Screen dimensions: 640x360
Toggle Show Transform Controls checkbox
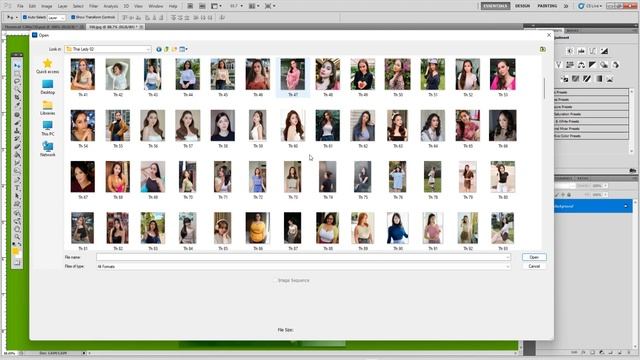(x=73, y=18)
